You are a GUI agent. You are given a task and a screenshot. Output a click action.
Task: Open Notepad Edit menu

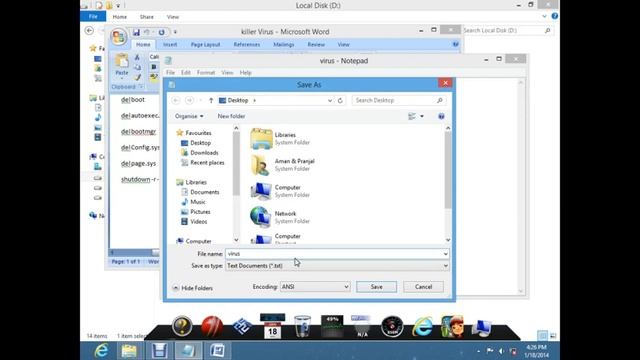pos(186,73)
